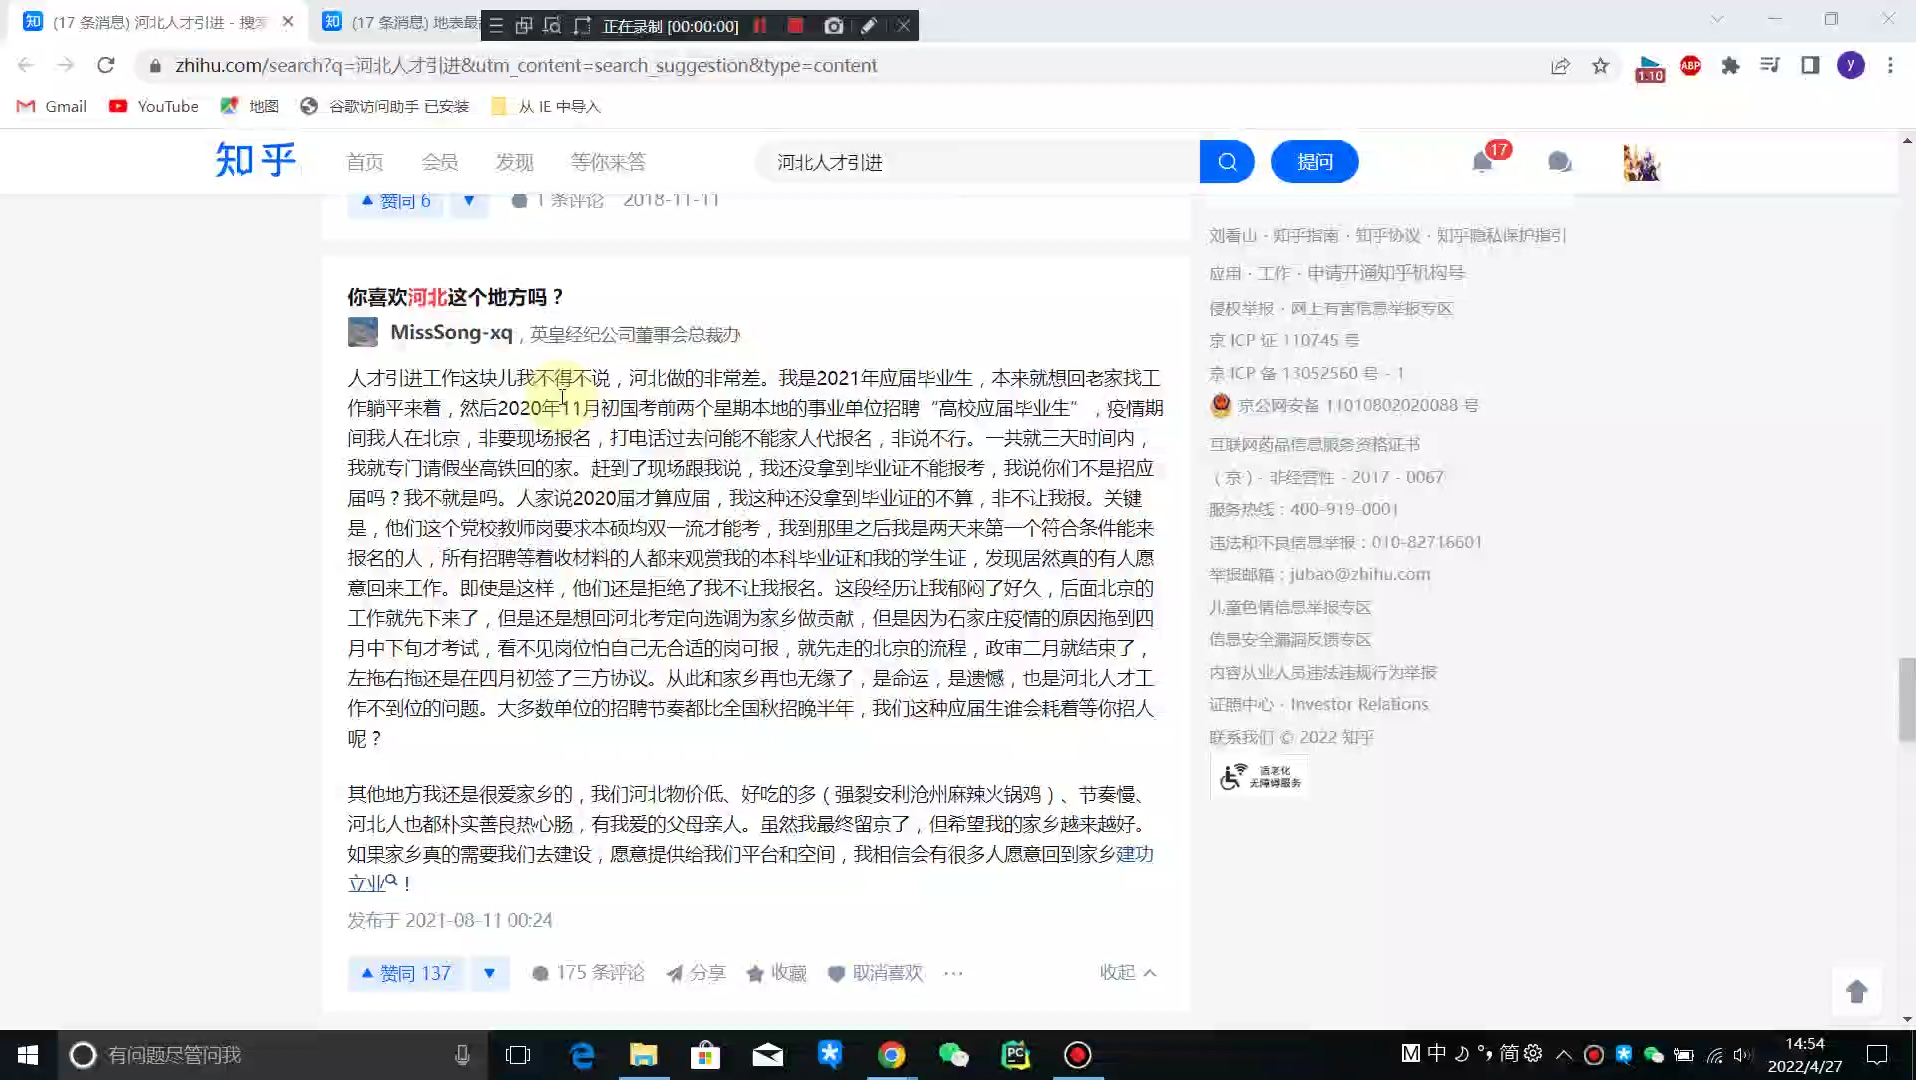Click the accessibility 适老化 无障碍服务 badge

point(1260,777)
